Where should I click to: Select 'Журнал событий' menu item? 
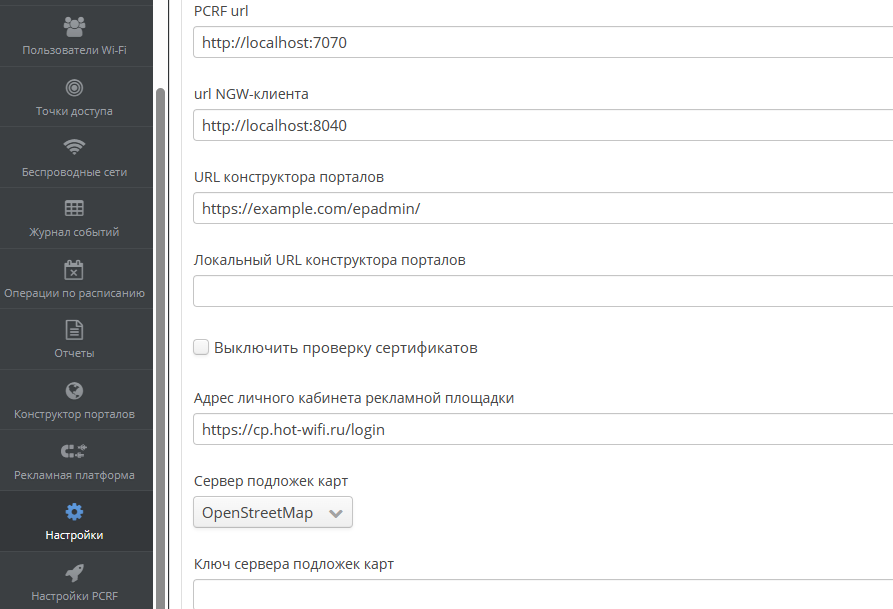74,232
